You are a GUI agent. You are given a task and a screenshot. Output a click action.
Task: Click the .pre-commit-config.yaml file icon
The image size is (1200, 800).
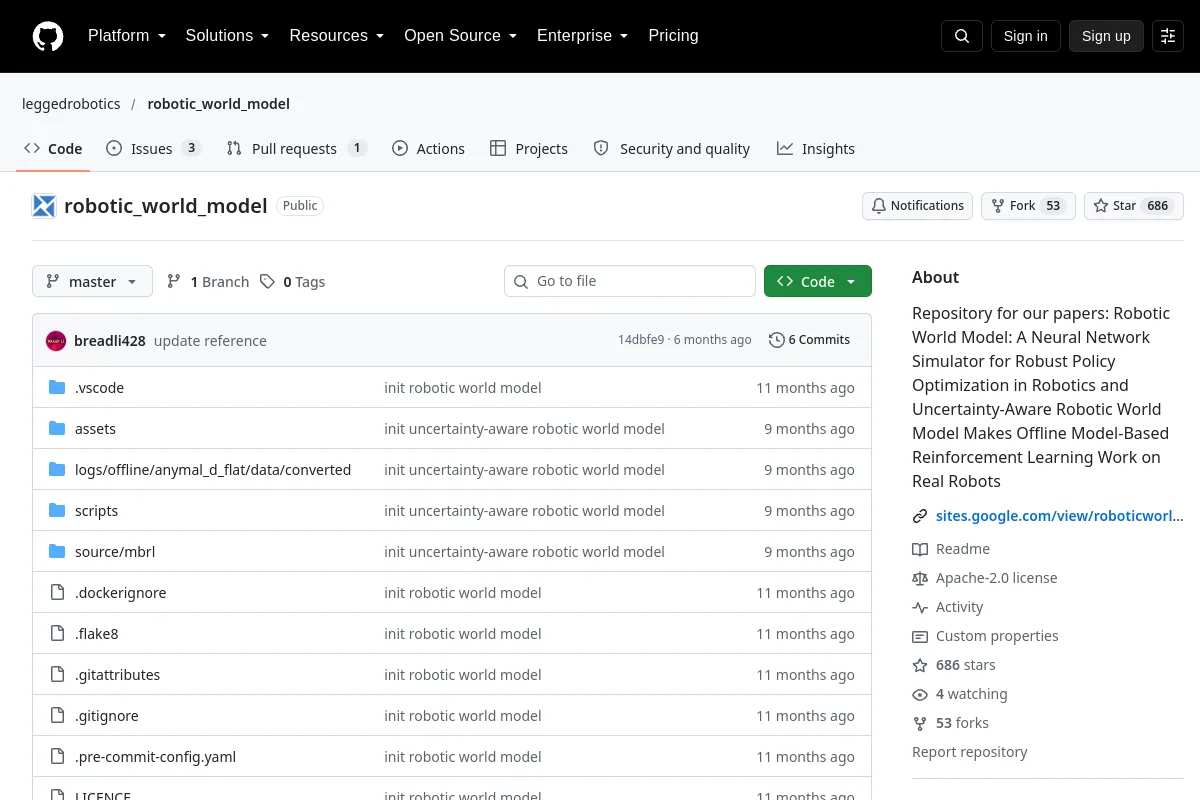[x=57, y=757]
